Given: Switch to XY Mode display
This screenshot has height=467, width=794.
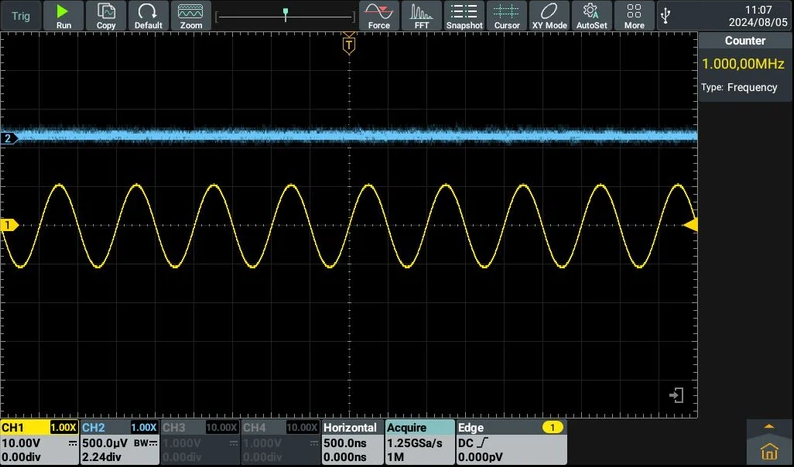Looking at the screenshot, I should tap(549, 15).
